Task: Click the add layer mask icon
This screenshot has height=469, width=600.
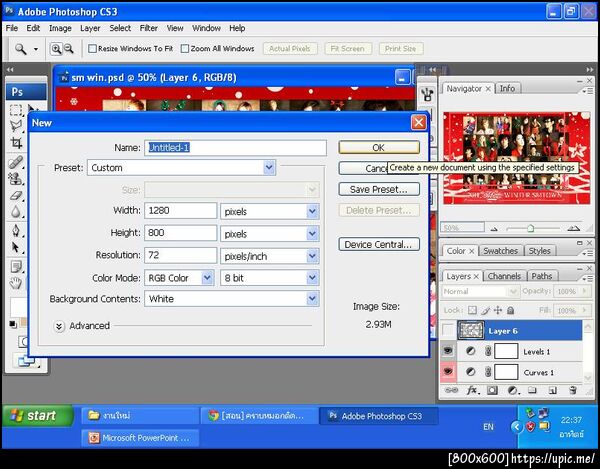Action: (492, 390)
